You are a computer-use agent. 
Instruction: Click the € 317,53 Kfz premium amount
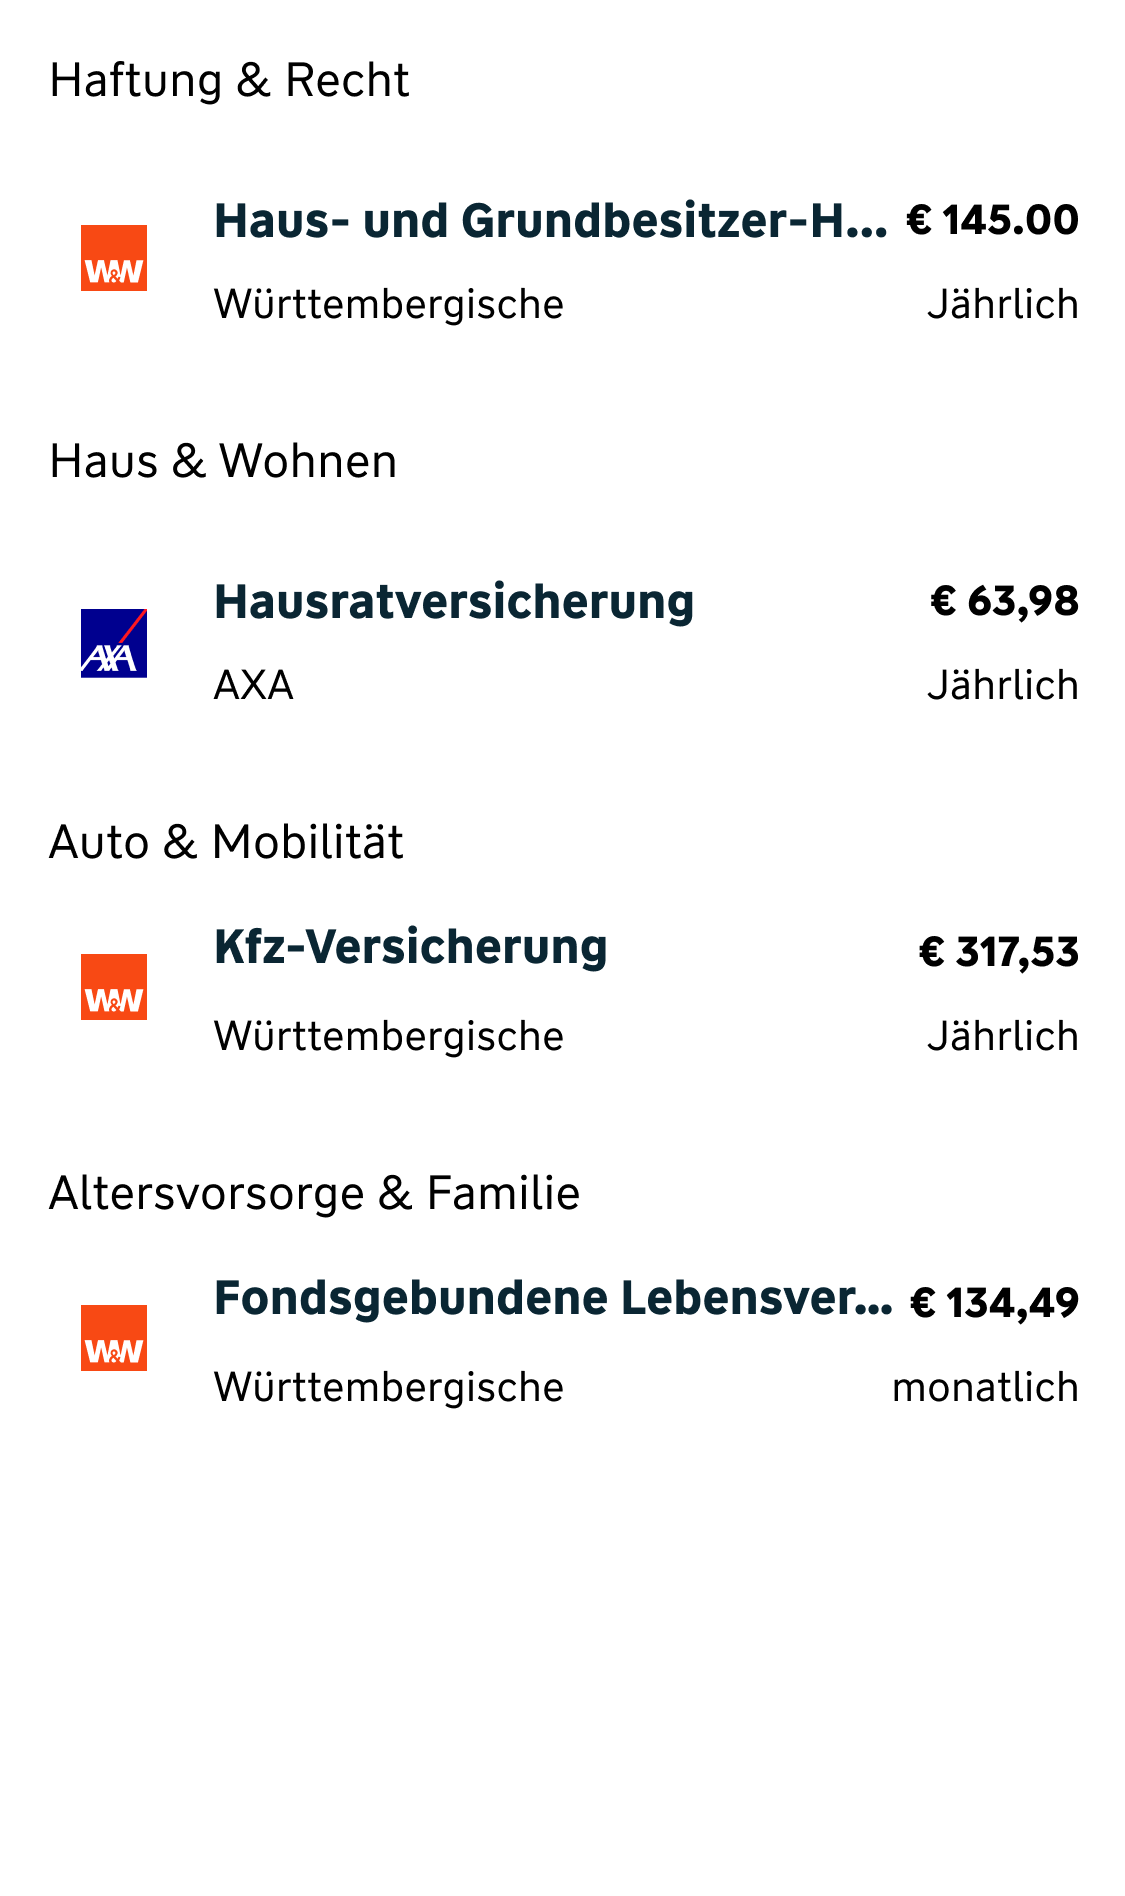[x=998, y=952]
